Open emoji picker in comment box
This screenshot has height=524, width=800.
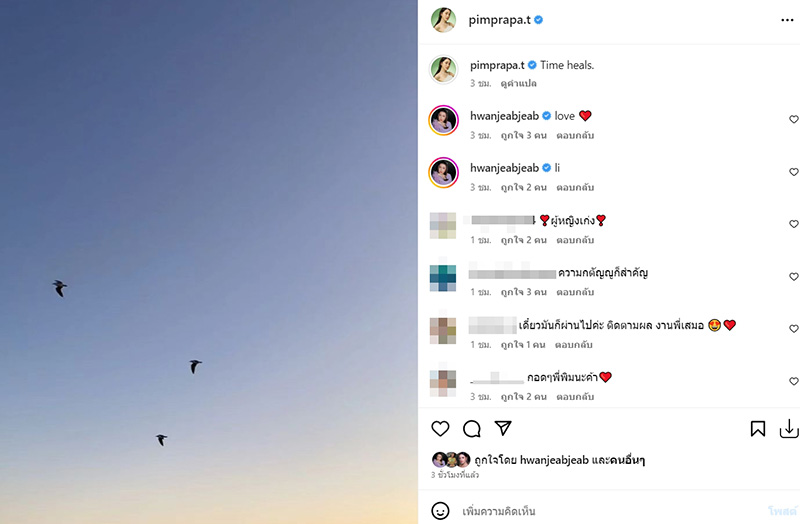pos(440,510)
